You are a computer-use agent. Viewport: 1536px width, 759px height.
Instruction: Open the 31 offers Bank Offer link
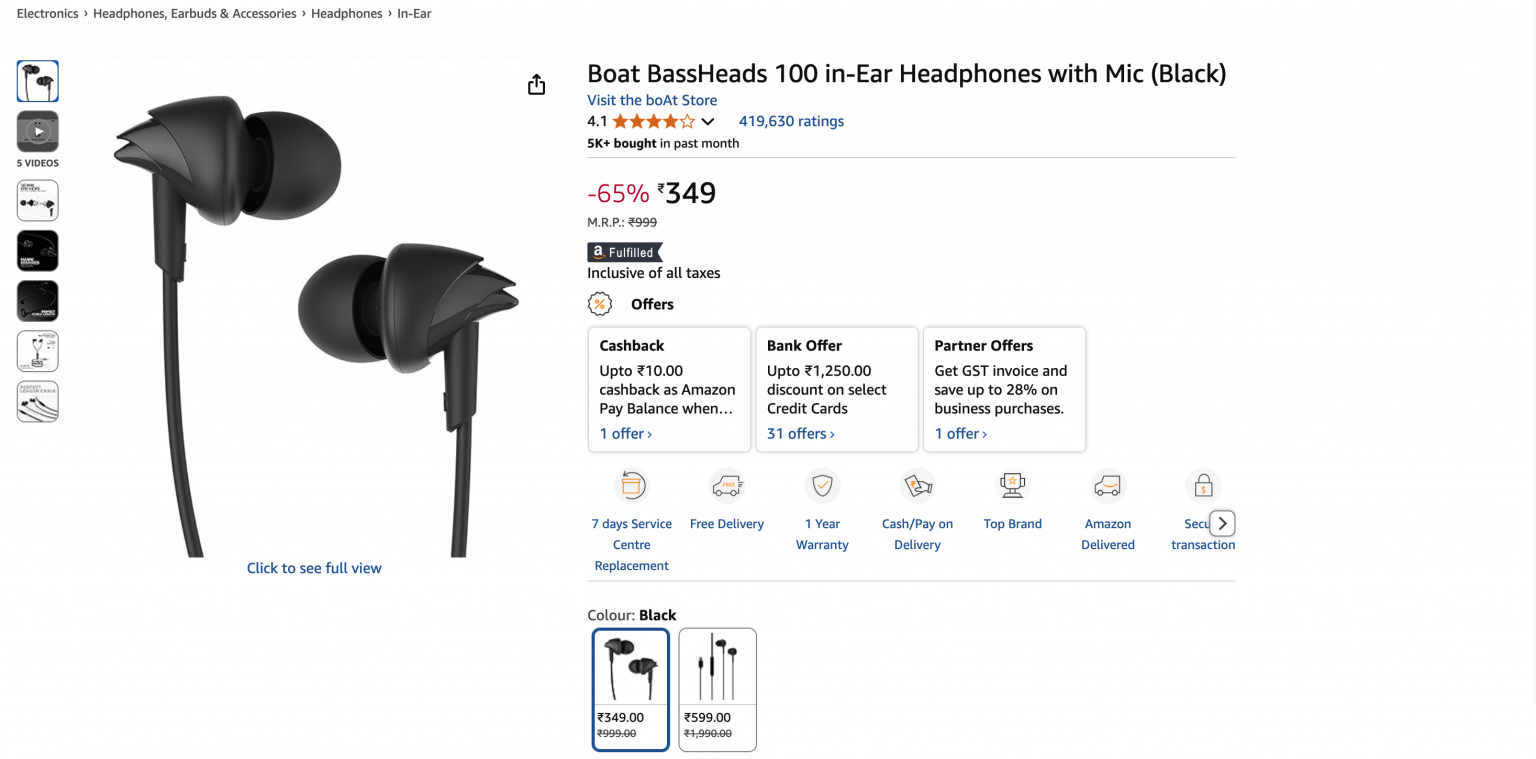point(800,434)
